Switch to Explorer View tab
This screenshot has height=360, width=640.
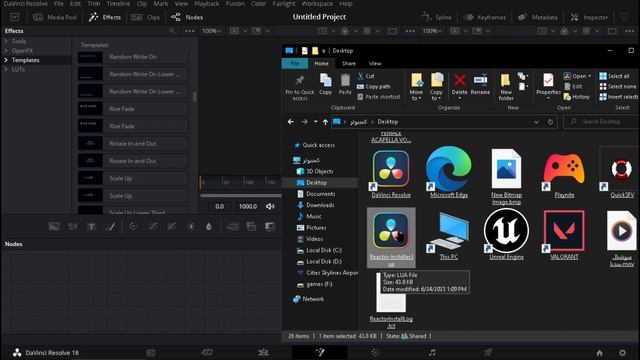click(375, 64)
